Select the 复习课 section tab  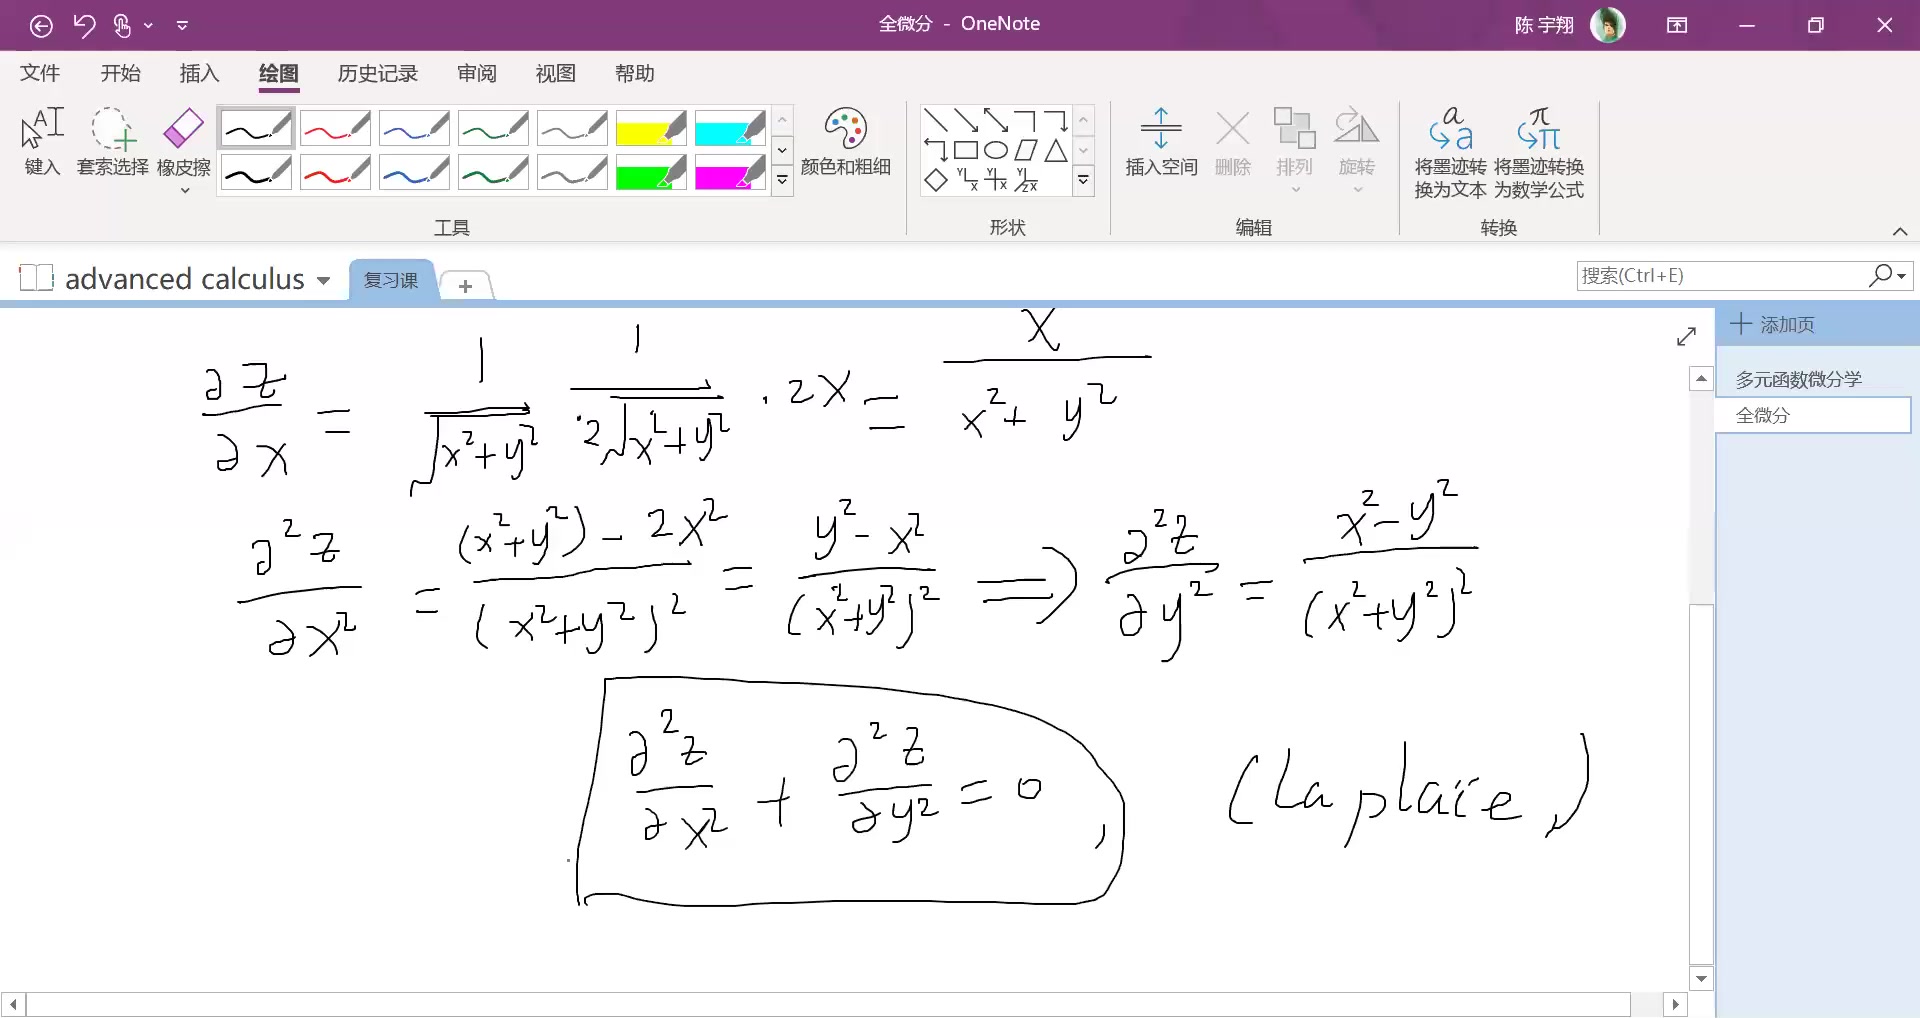(391, 280)
